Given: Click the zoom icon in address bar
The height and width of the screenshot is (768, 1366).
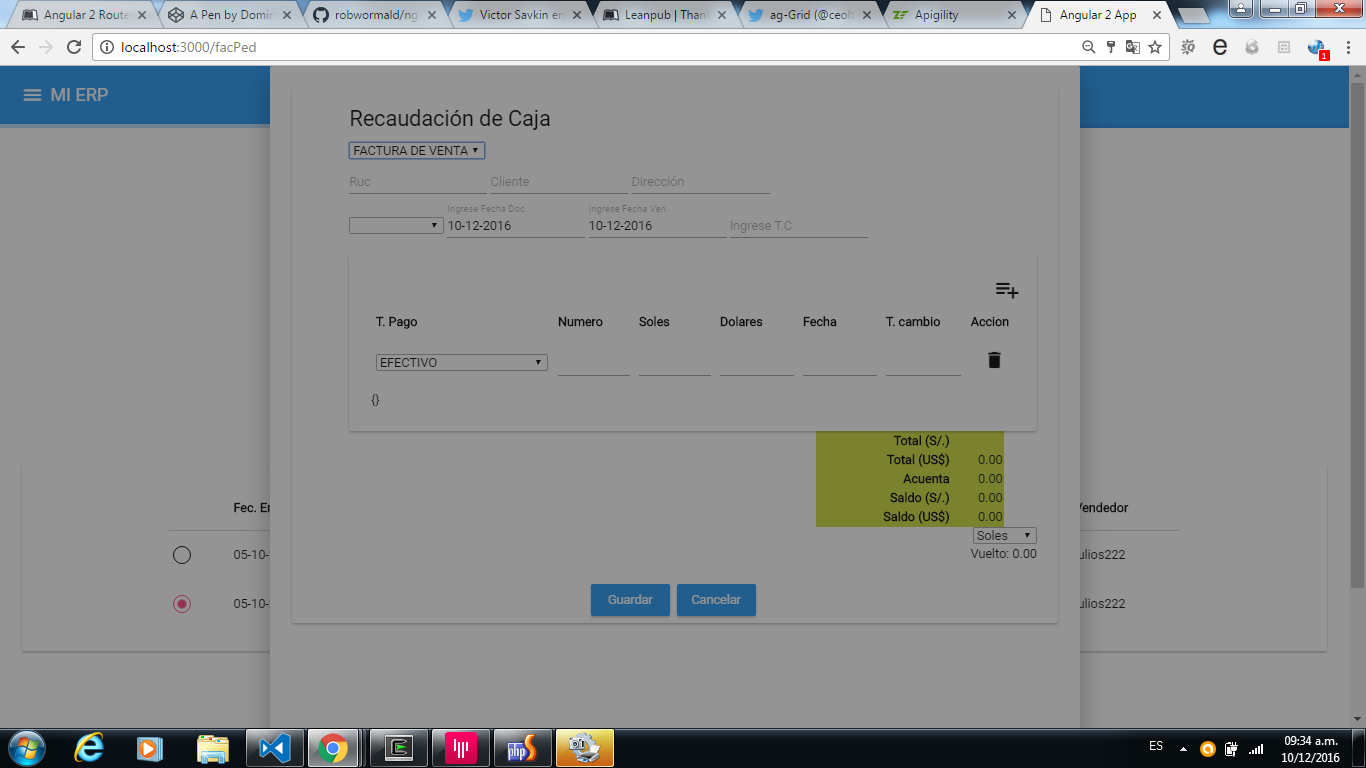Looking at the screenshot, I should point(1089,47).
